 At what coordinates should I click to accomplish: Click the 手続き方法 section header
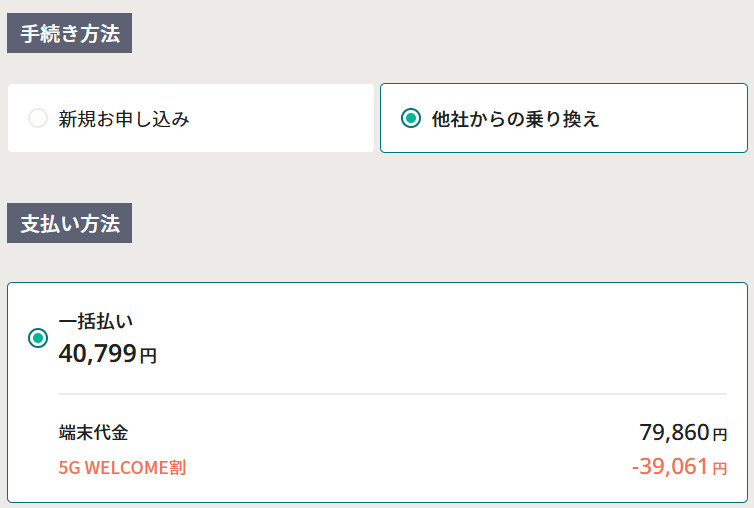70,33
